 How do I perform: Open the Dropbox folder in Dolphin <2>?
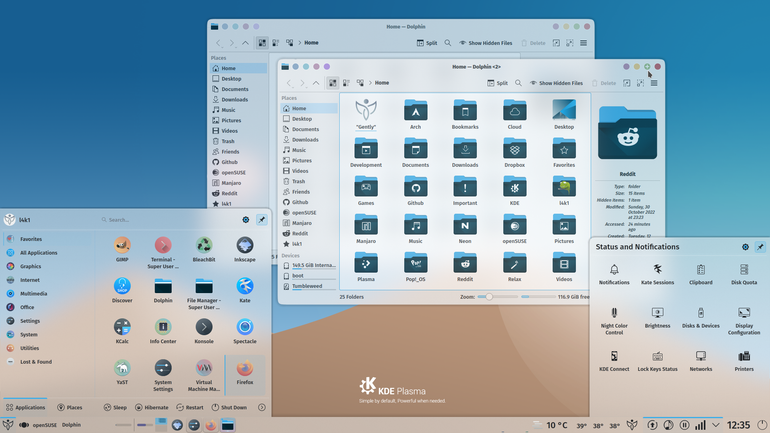click(514, 153)
